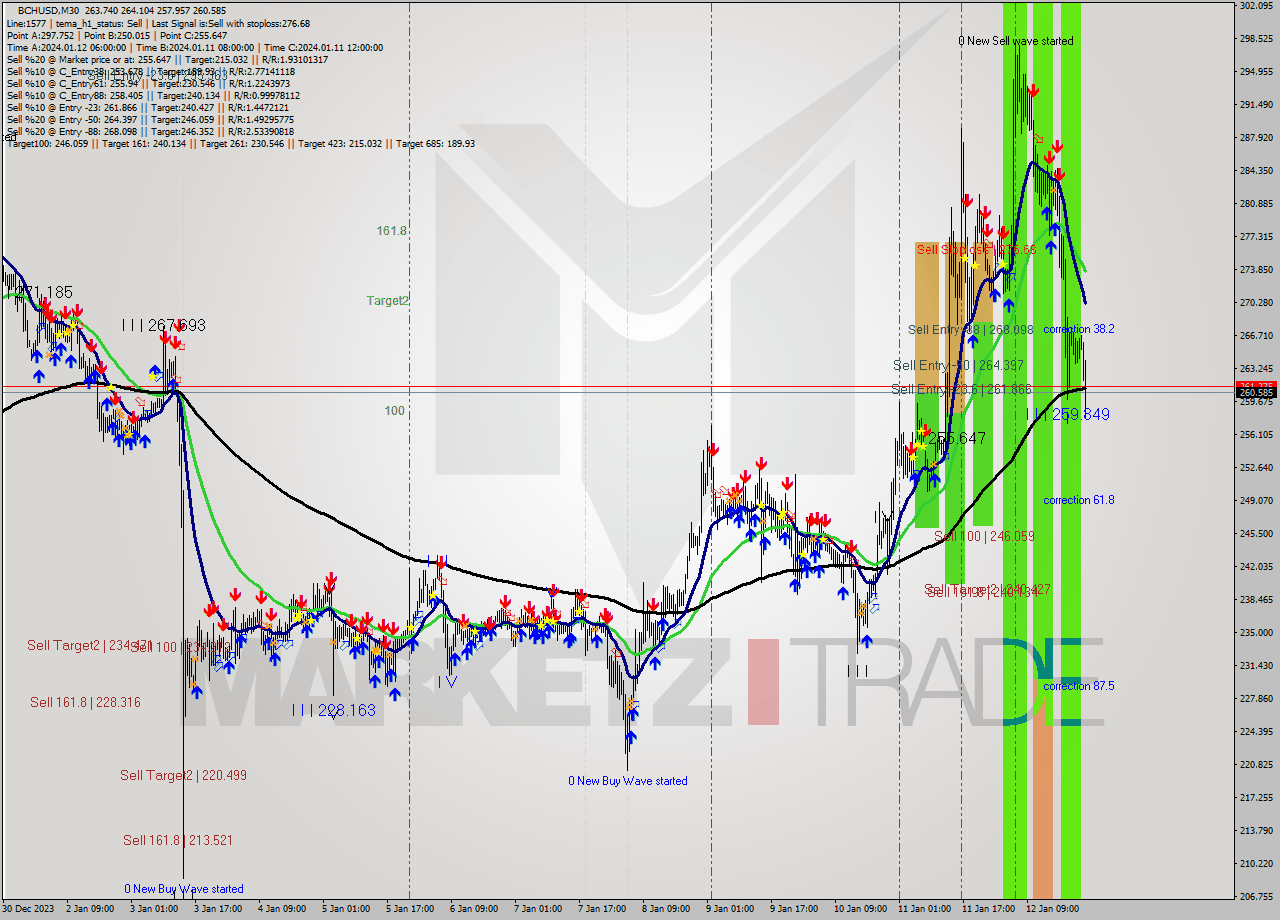Click the 'Sell 161.8 | 228.316' label
The height and width of the screenshot is (920, 1280).
[x=85, y=702]
